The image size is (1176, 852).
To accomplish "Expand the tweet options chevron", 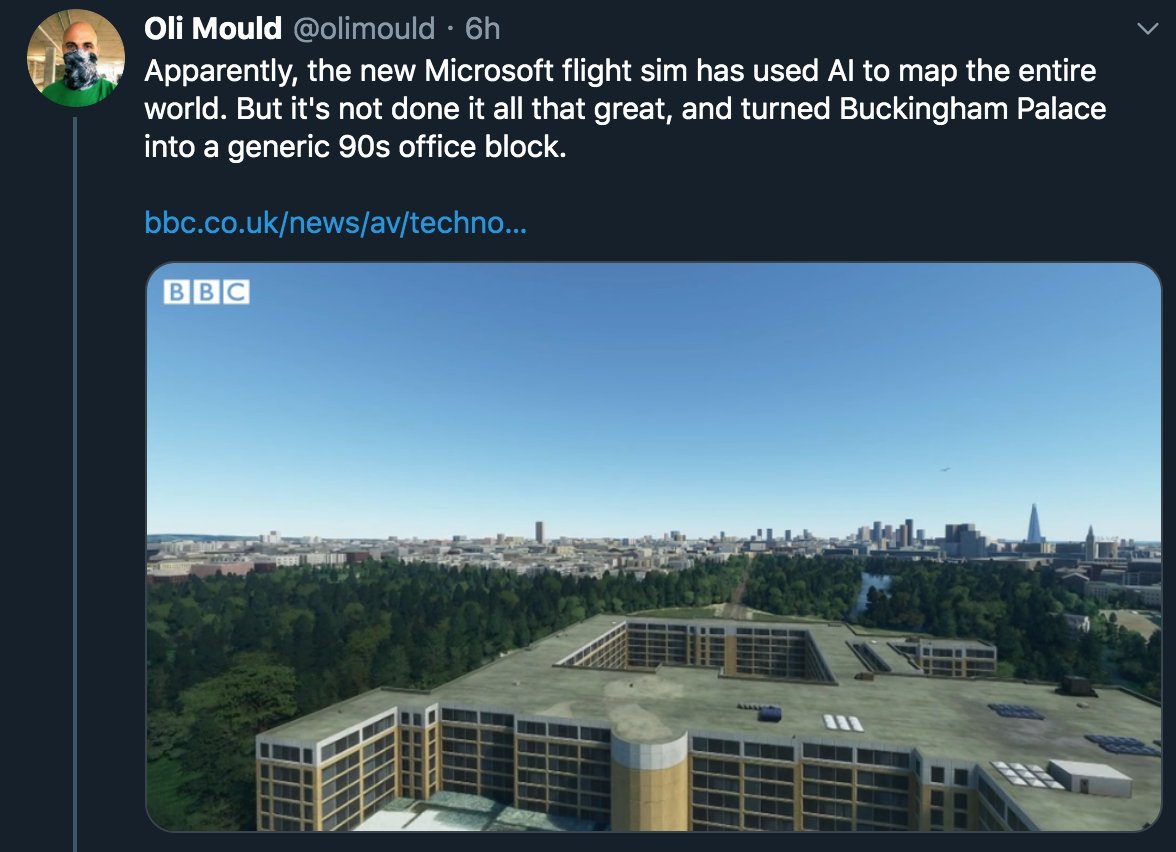I will (x=1148, y=29).
